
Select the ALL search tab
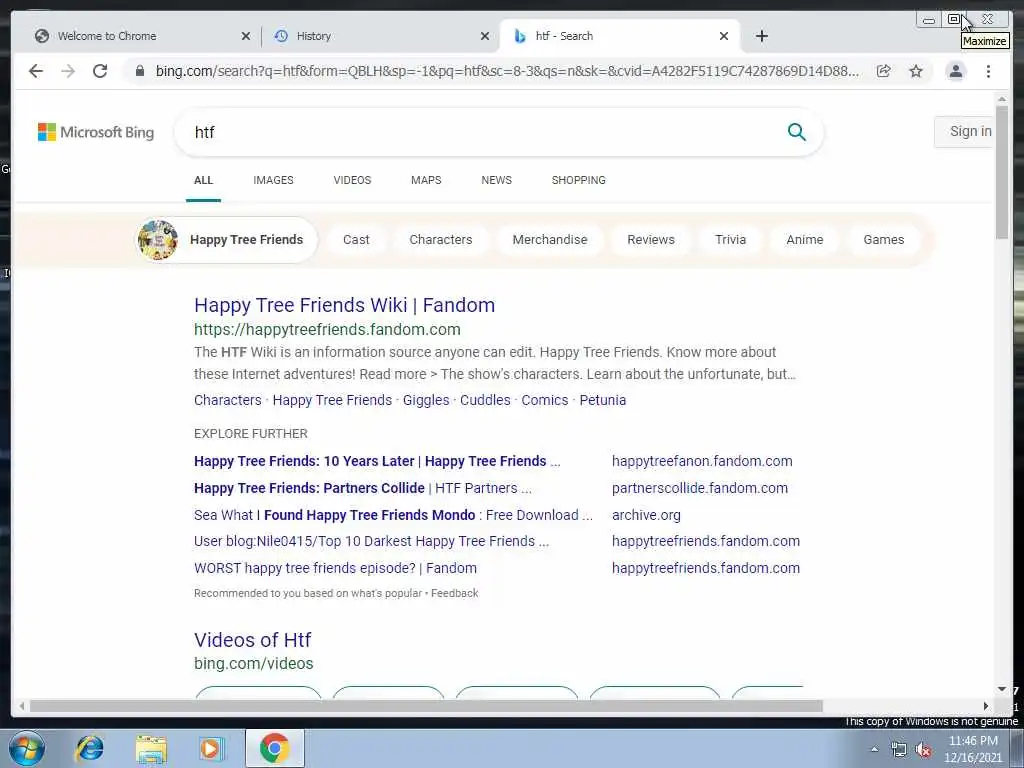pos(203,180)
